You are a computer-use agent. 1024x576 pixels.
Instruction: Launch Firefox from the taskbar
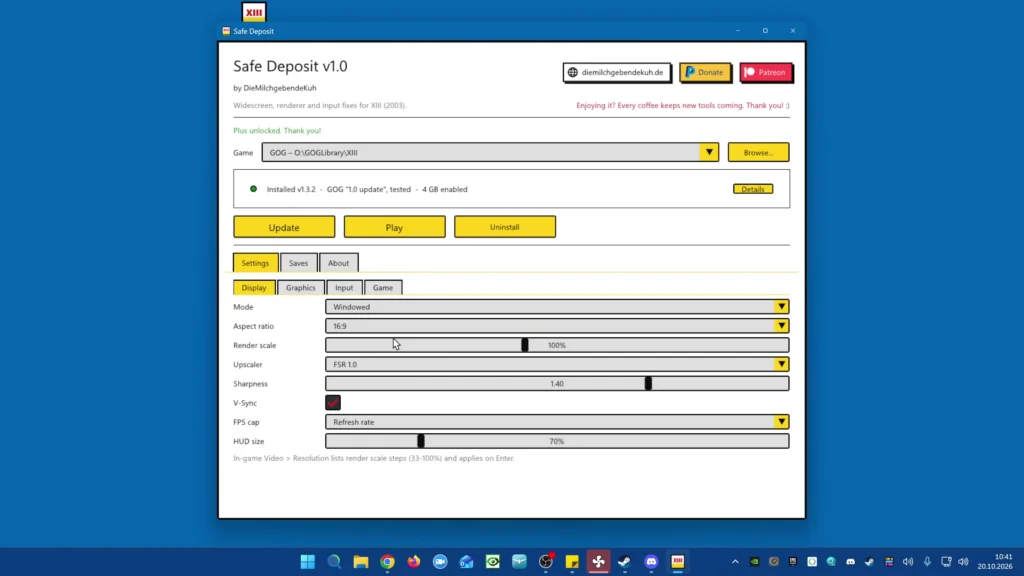coord(413,562)
